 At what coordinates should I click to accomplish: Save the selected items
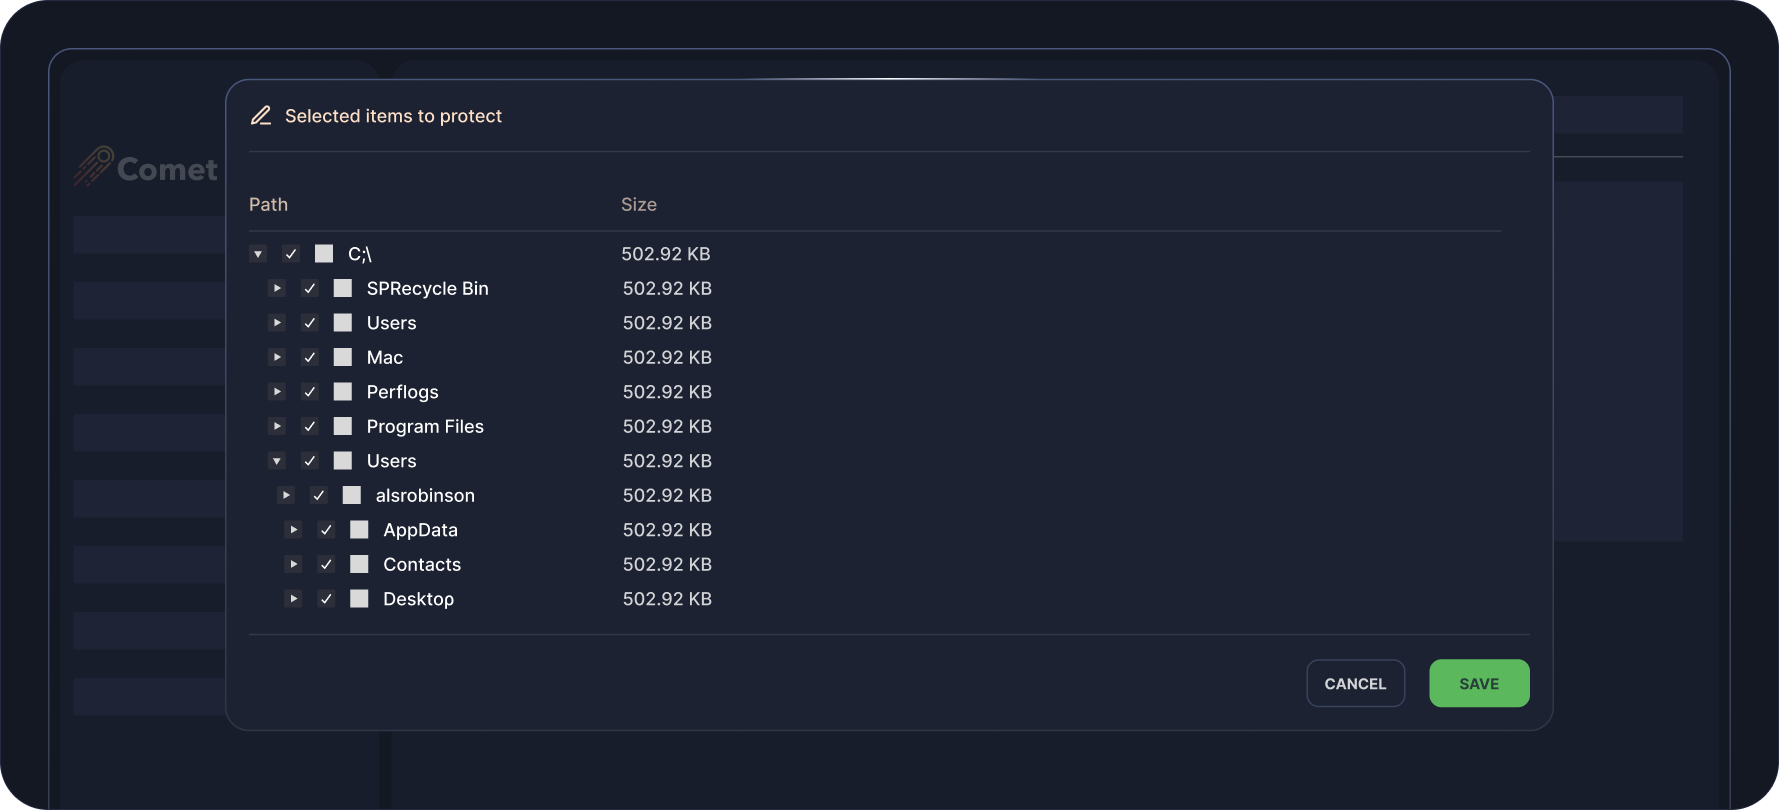click(x=1478, y=684)
